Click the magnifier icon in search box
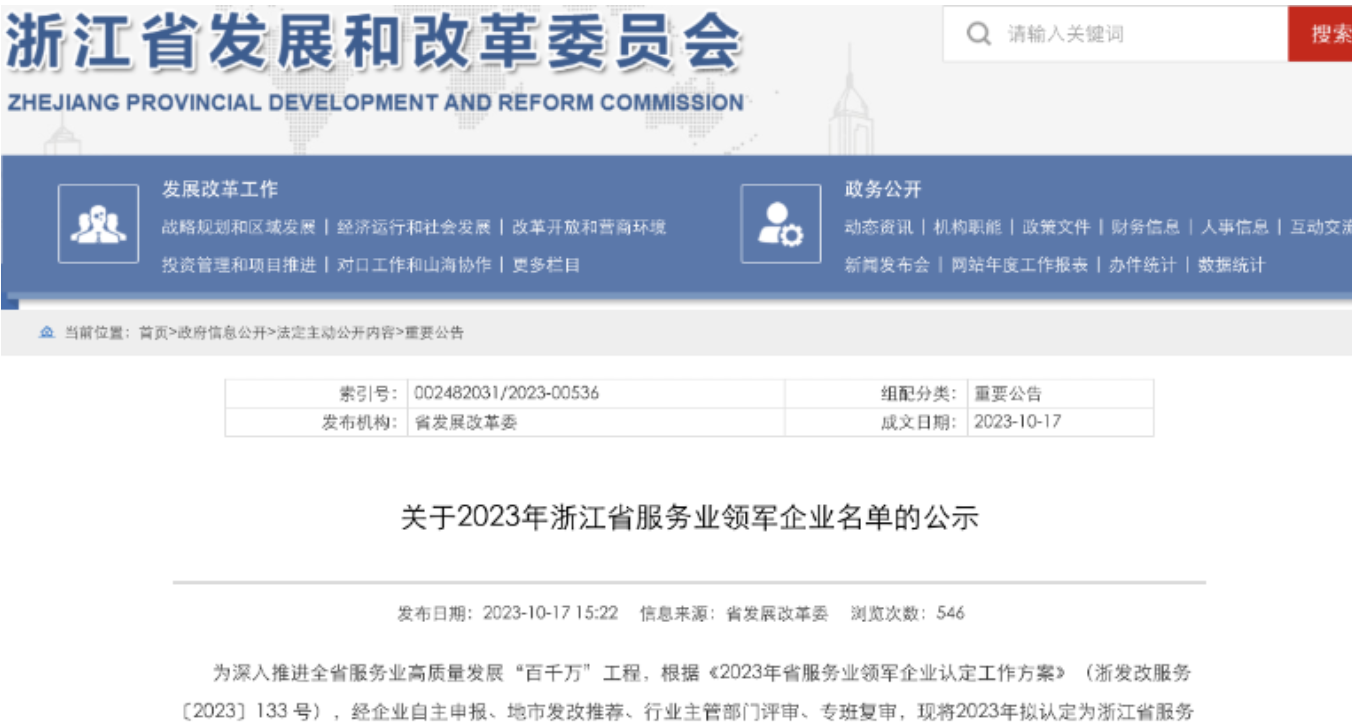This screenshot has width=1352, height=726. click(979, 34)
